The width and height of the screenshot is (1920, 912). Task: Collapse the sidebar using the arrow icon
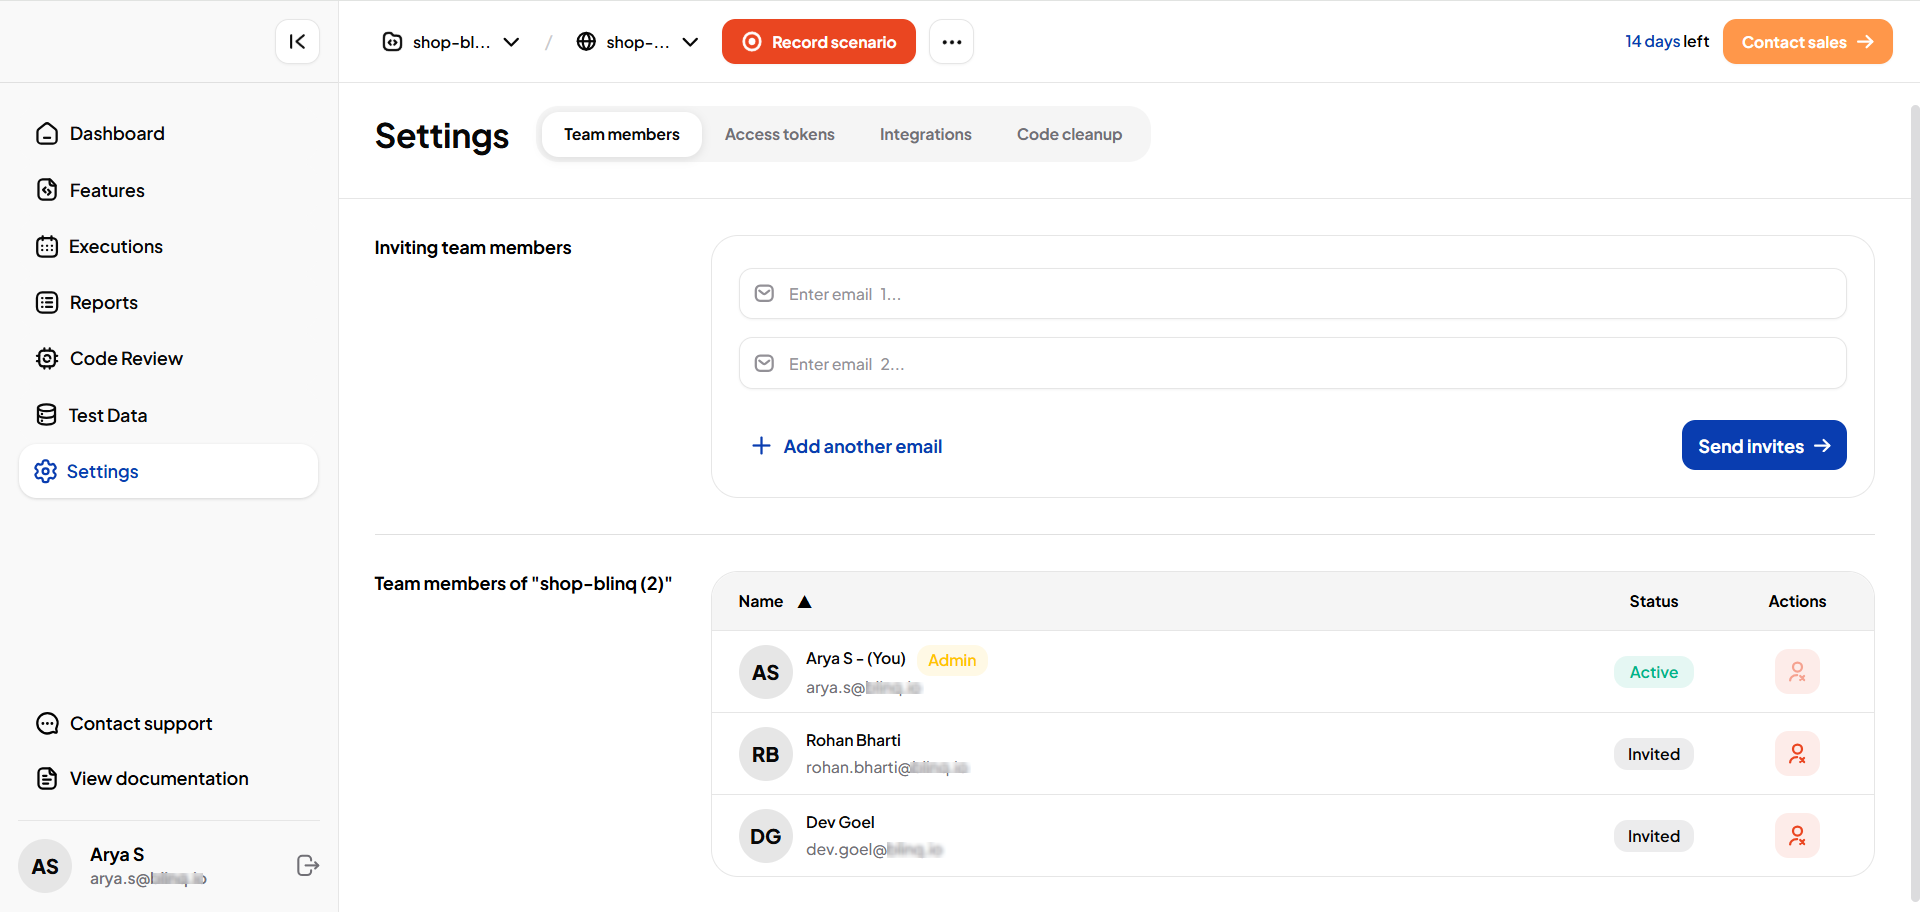pyautogui.click(x=297, y=42)
